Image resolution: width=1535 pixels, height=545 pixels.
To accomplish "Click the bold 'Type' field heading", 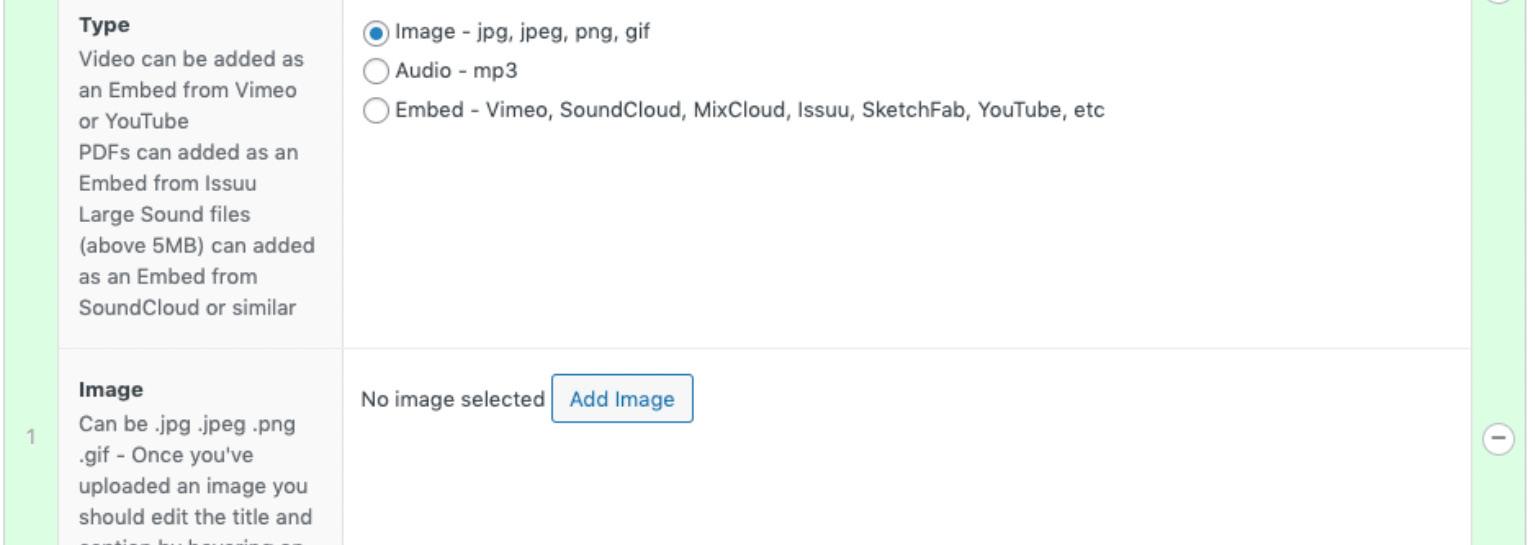I will point(104,25).
